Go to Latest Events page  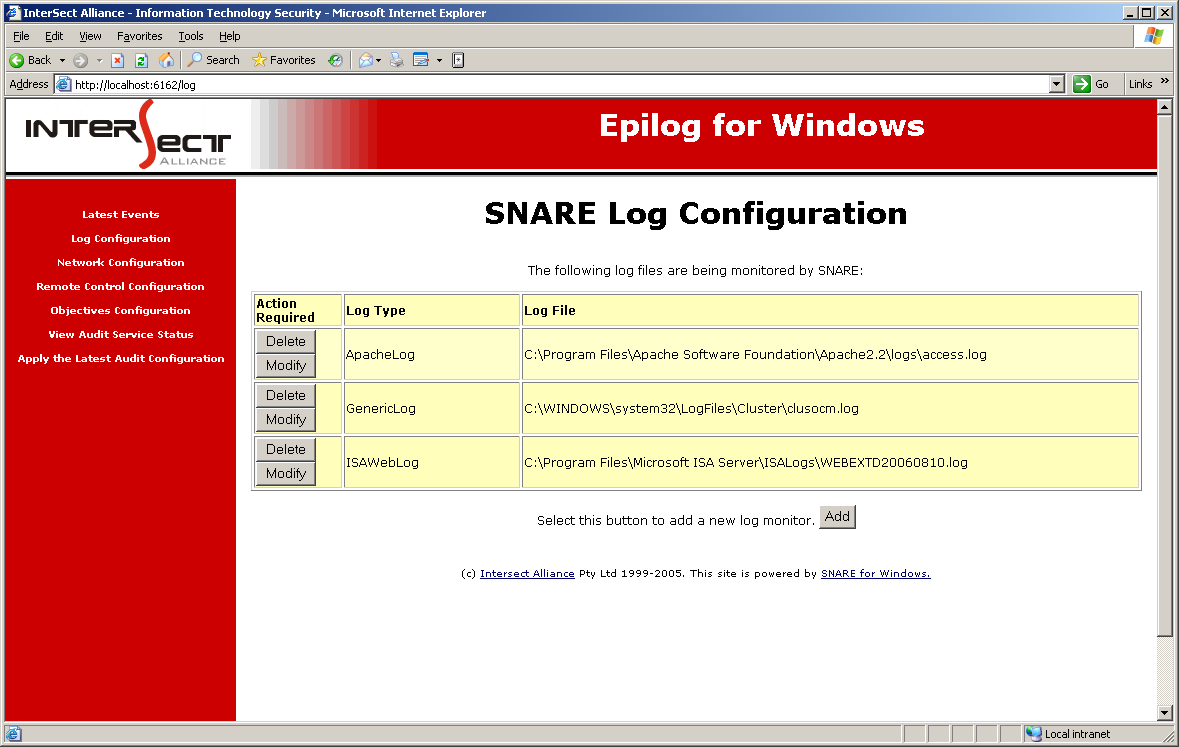120,214
